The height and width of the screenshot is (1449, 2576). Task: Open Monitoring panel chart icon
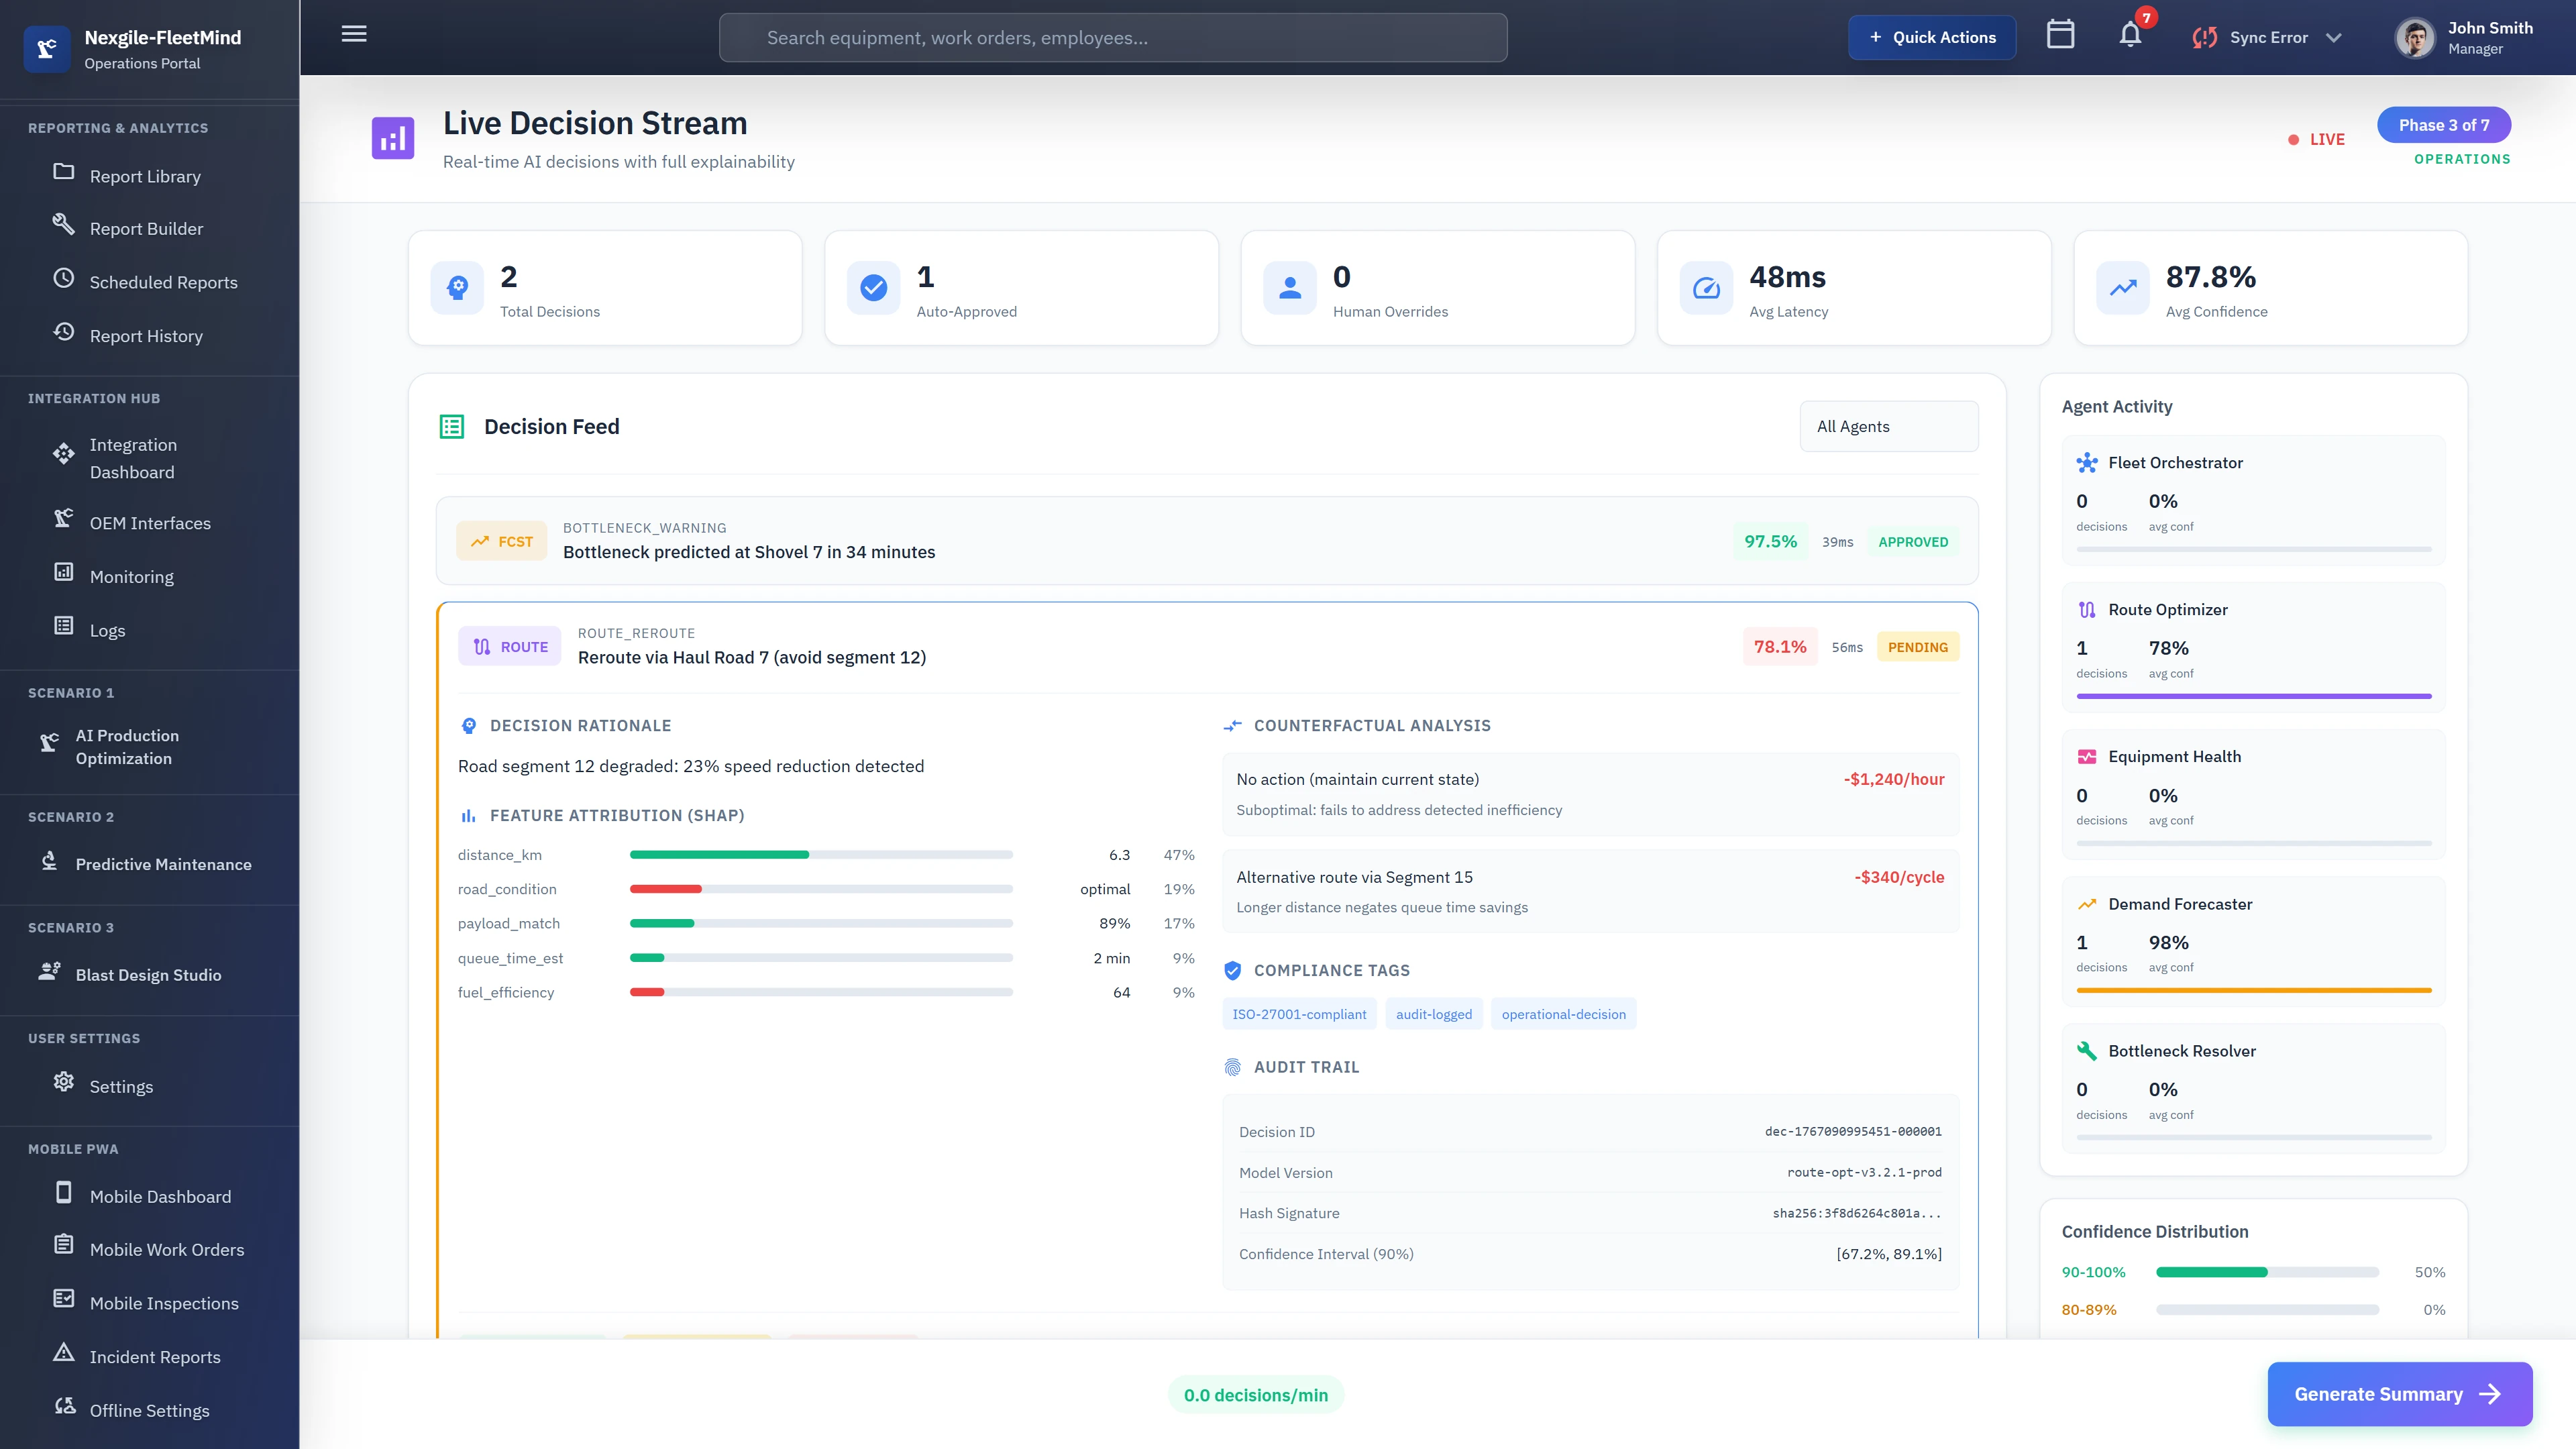(63, 575)
